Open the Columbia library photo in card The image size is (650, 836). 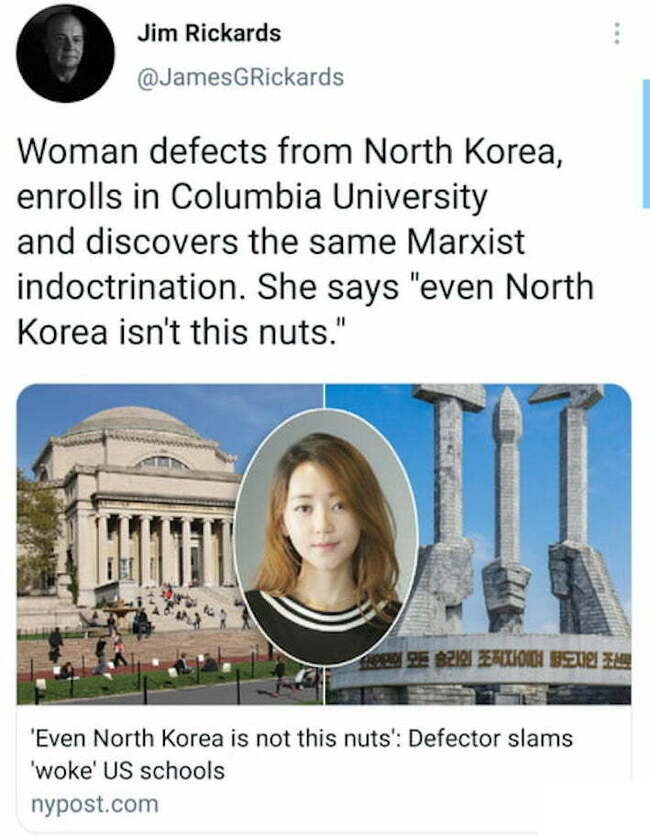click(170, 544)
